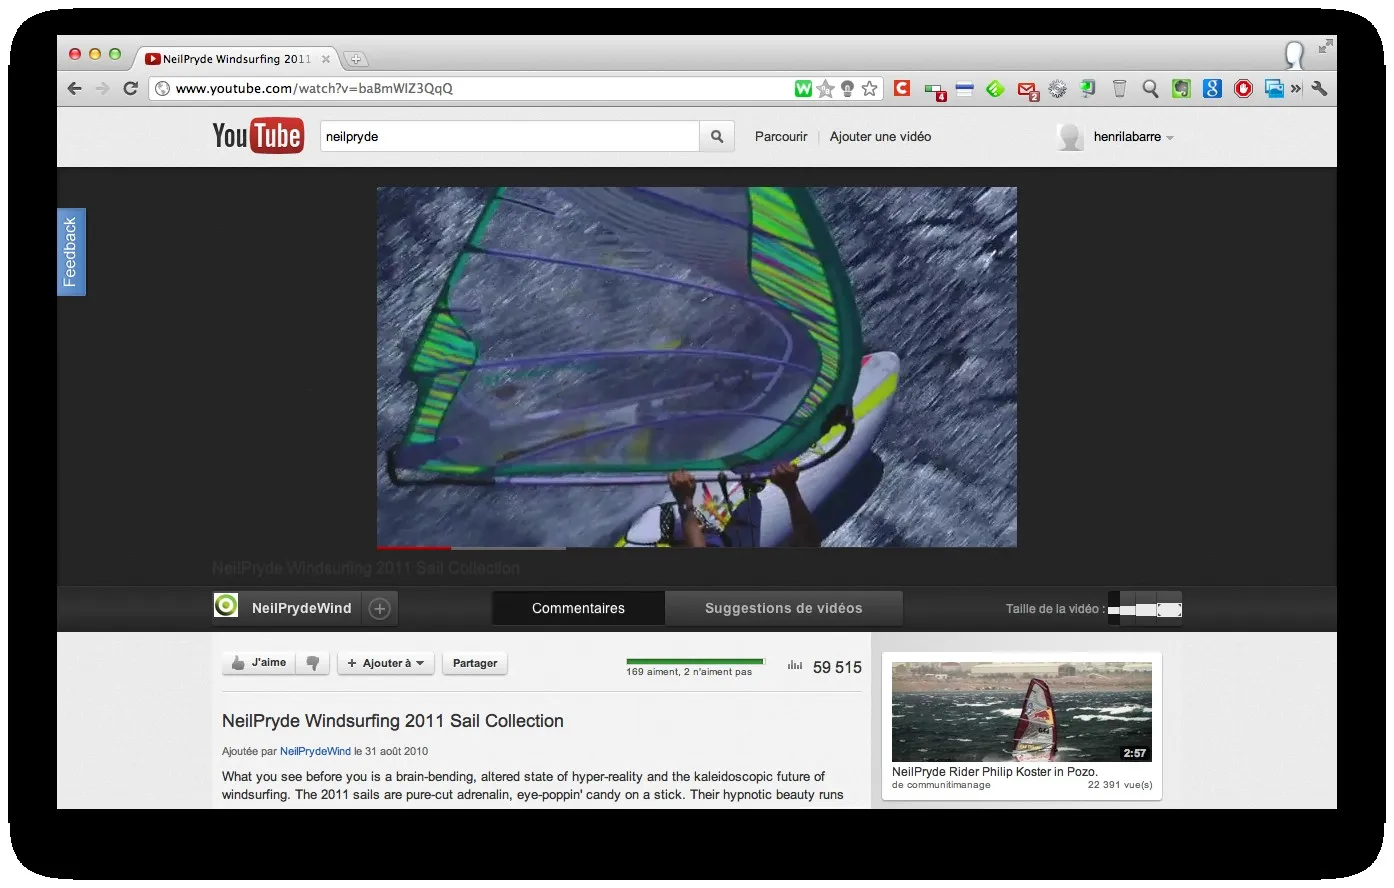
Task: Show video statistics via the bar chart icon
Action: point(795,665)
